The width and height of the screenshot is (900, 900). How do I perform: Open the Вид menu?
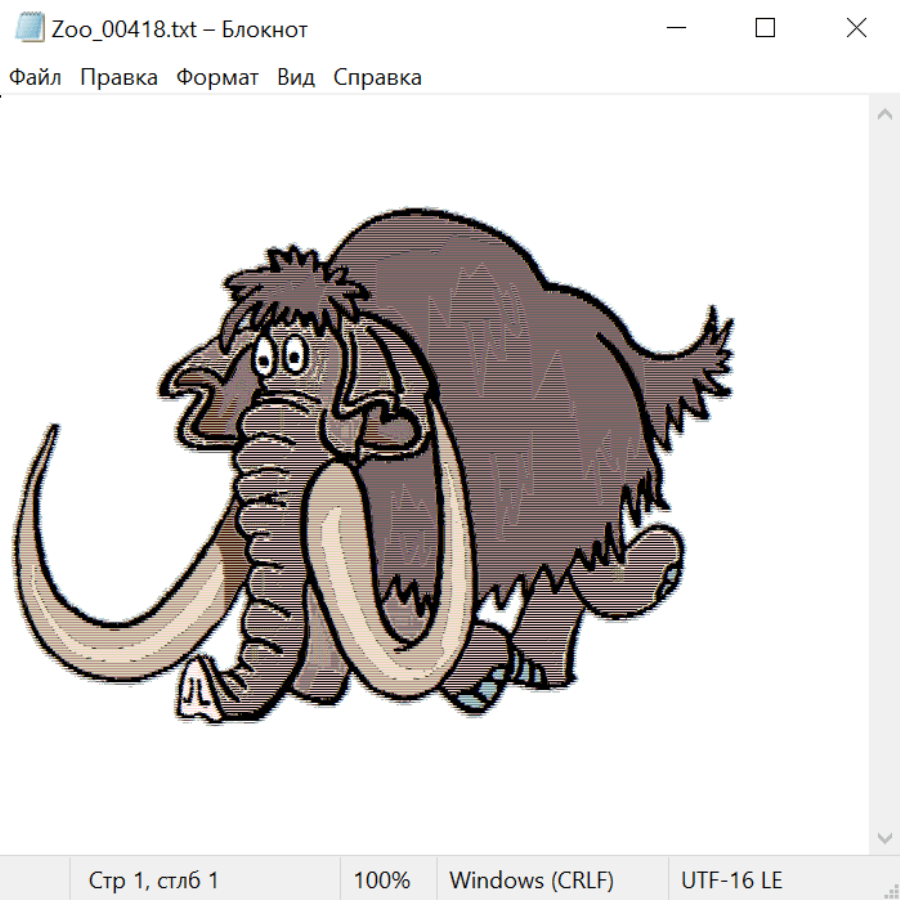(296, 78)
